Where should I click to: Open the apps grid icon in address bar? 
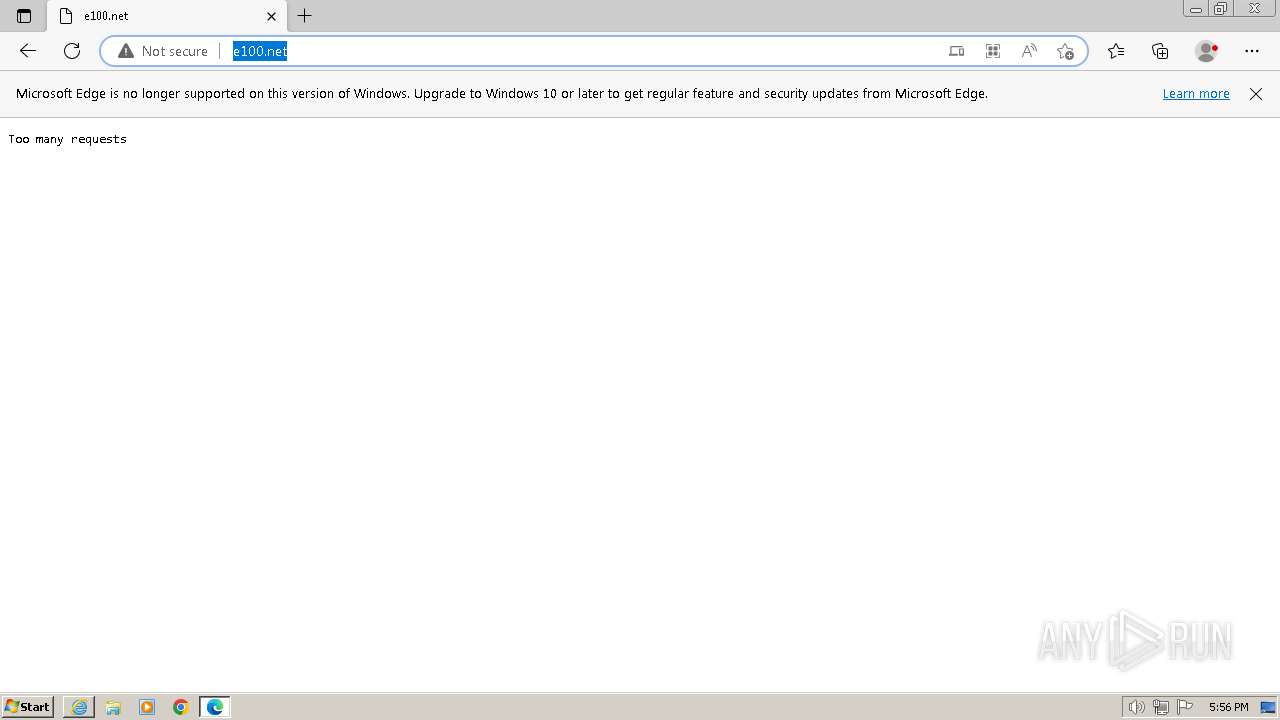tap(993, 51)
